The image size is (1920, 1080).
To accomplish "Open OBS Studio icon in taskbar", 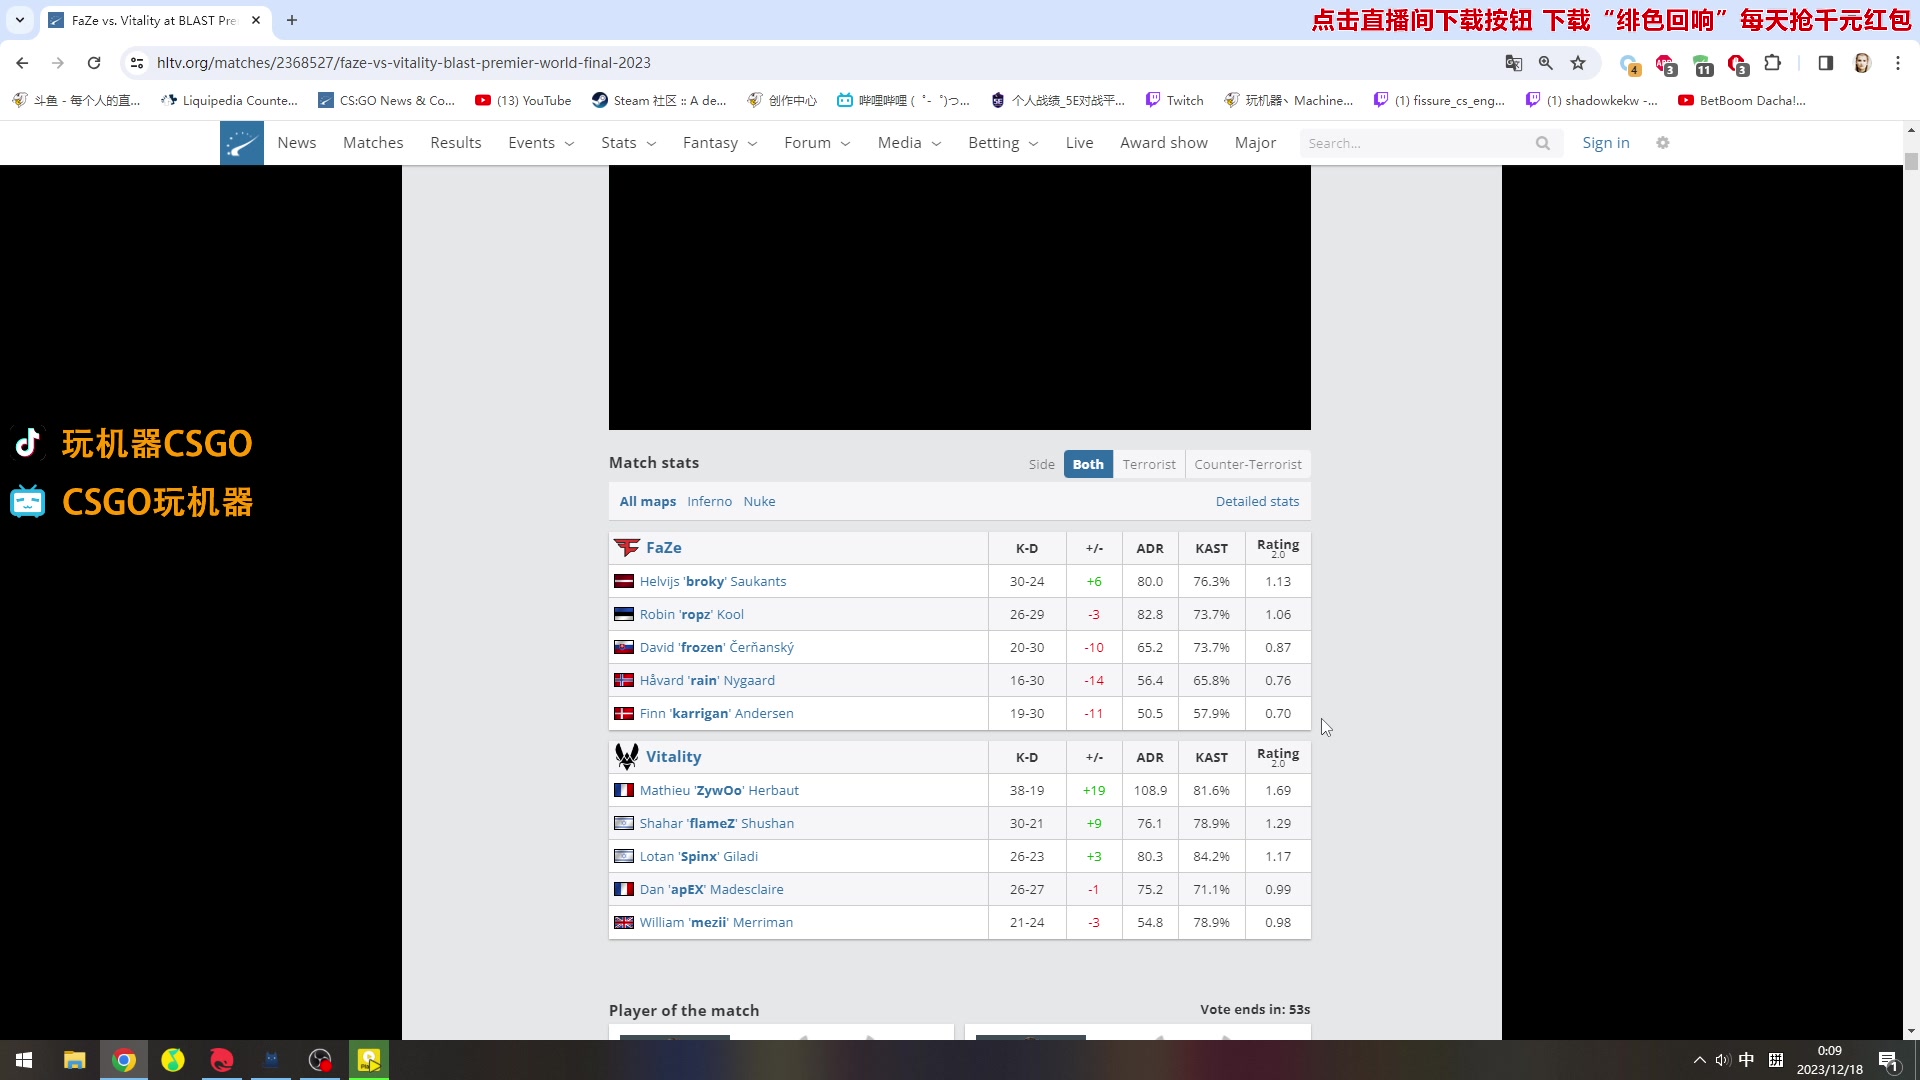I will [320, 1060].
